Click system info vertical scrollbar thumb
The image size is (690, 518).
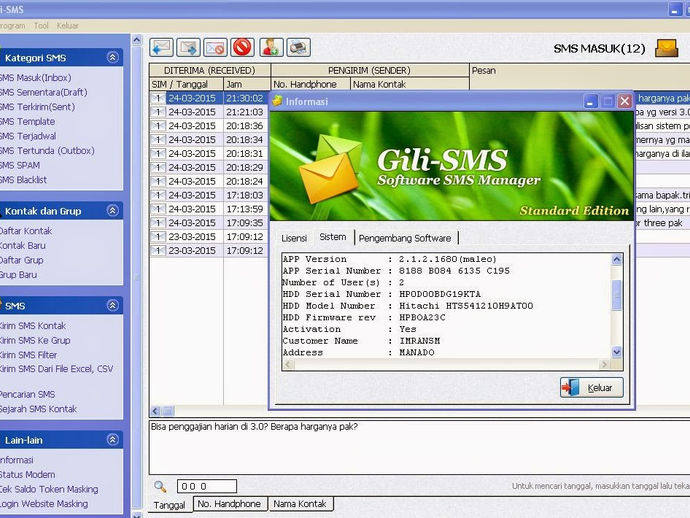point(617,295)
